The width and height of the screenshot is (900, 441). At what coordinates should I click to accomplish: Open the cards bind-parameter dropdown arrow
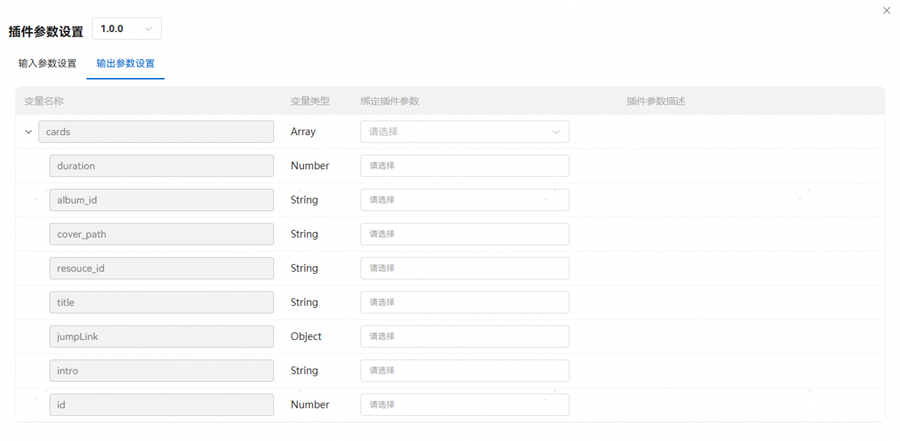(x=556, y=131)
